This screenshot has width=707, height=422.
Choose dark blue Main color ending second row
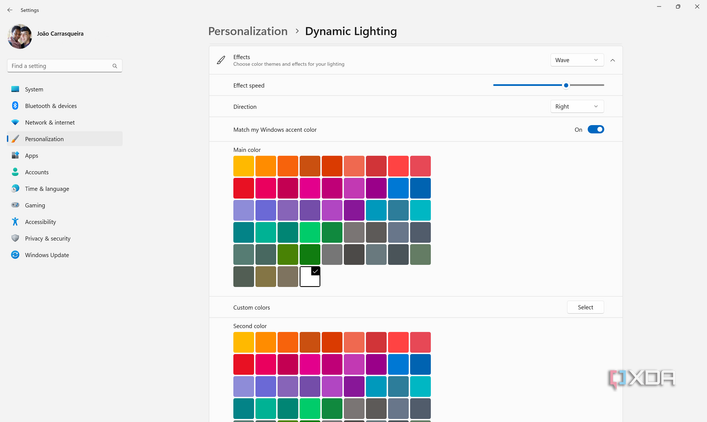point(420,188)
